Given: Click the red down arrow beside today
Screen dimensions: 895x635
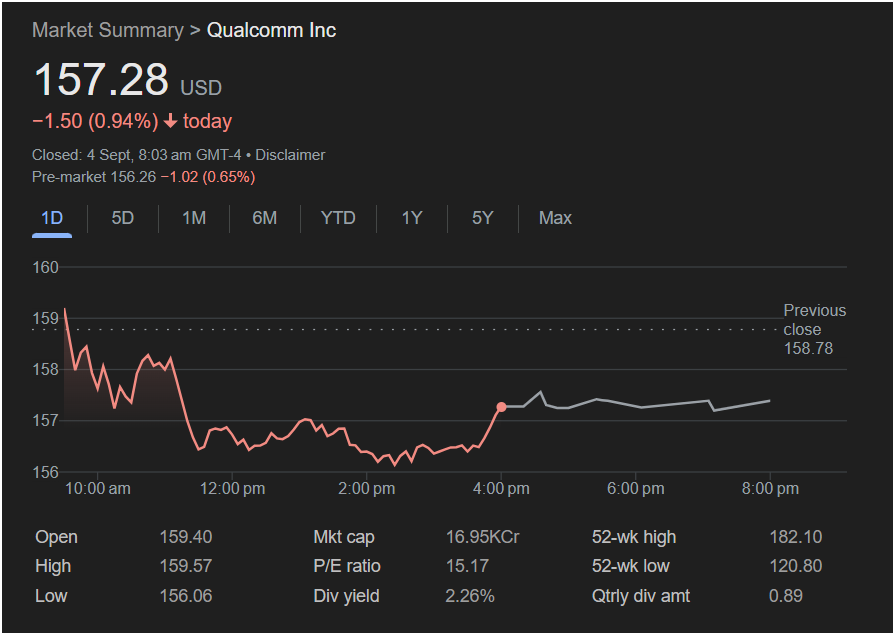Looking at the screenshot, I should click(170, 121).
